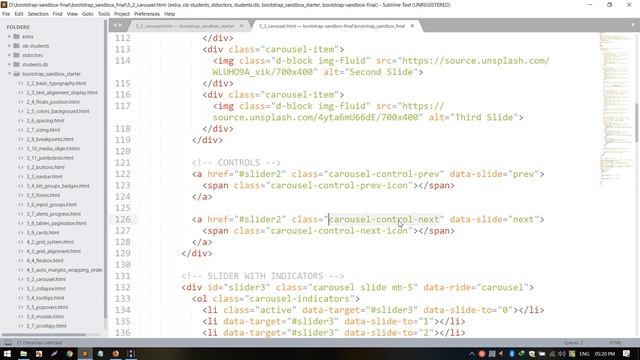Viewport: 640px width, 360px height.
Task: Open 2_2_basic_typography.html in sidebar
Action: tap(56, 83)
